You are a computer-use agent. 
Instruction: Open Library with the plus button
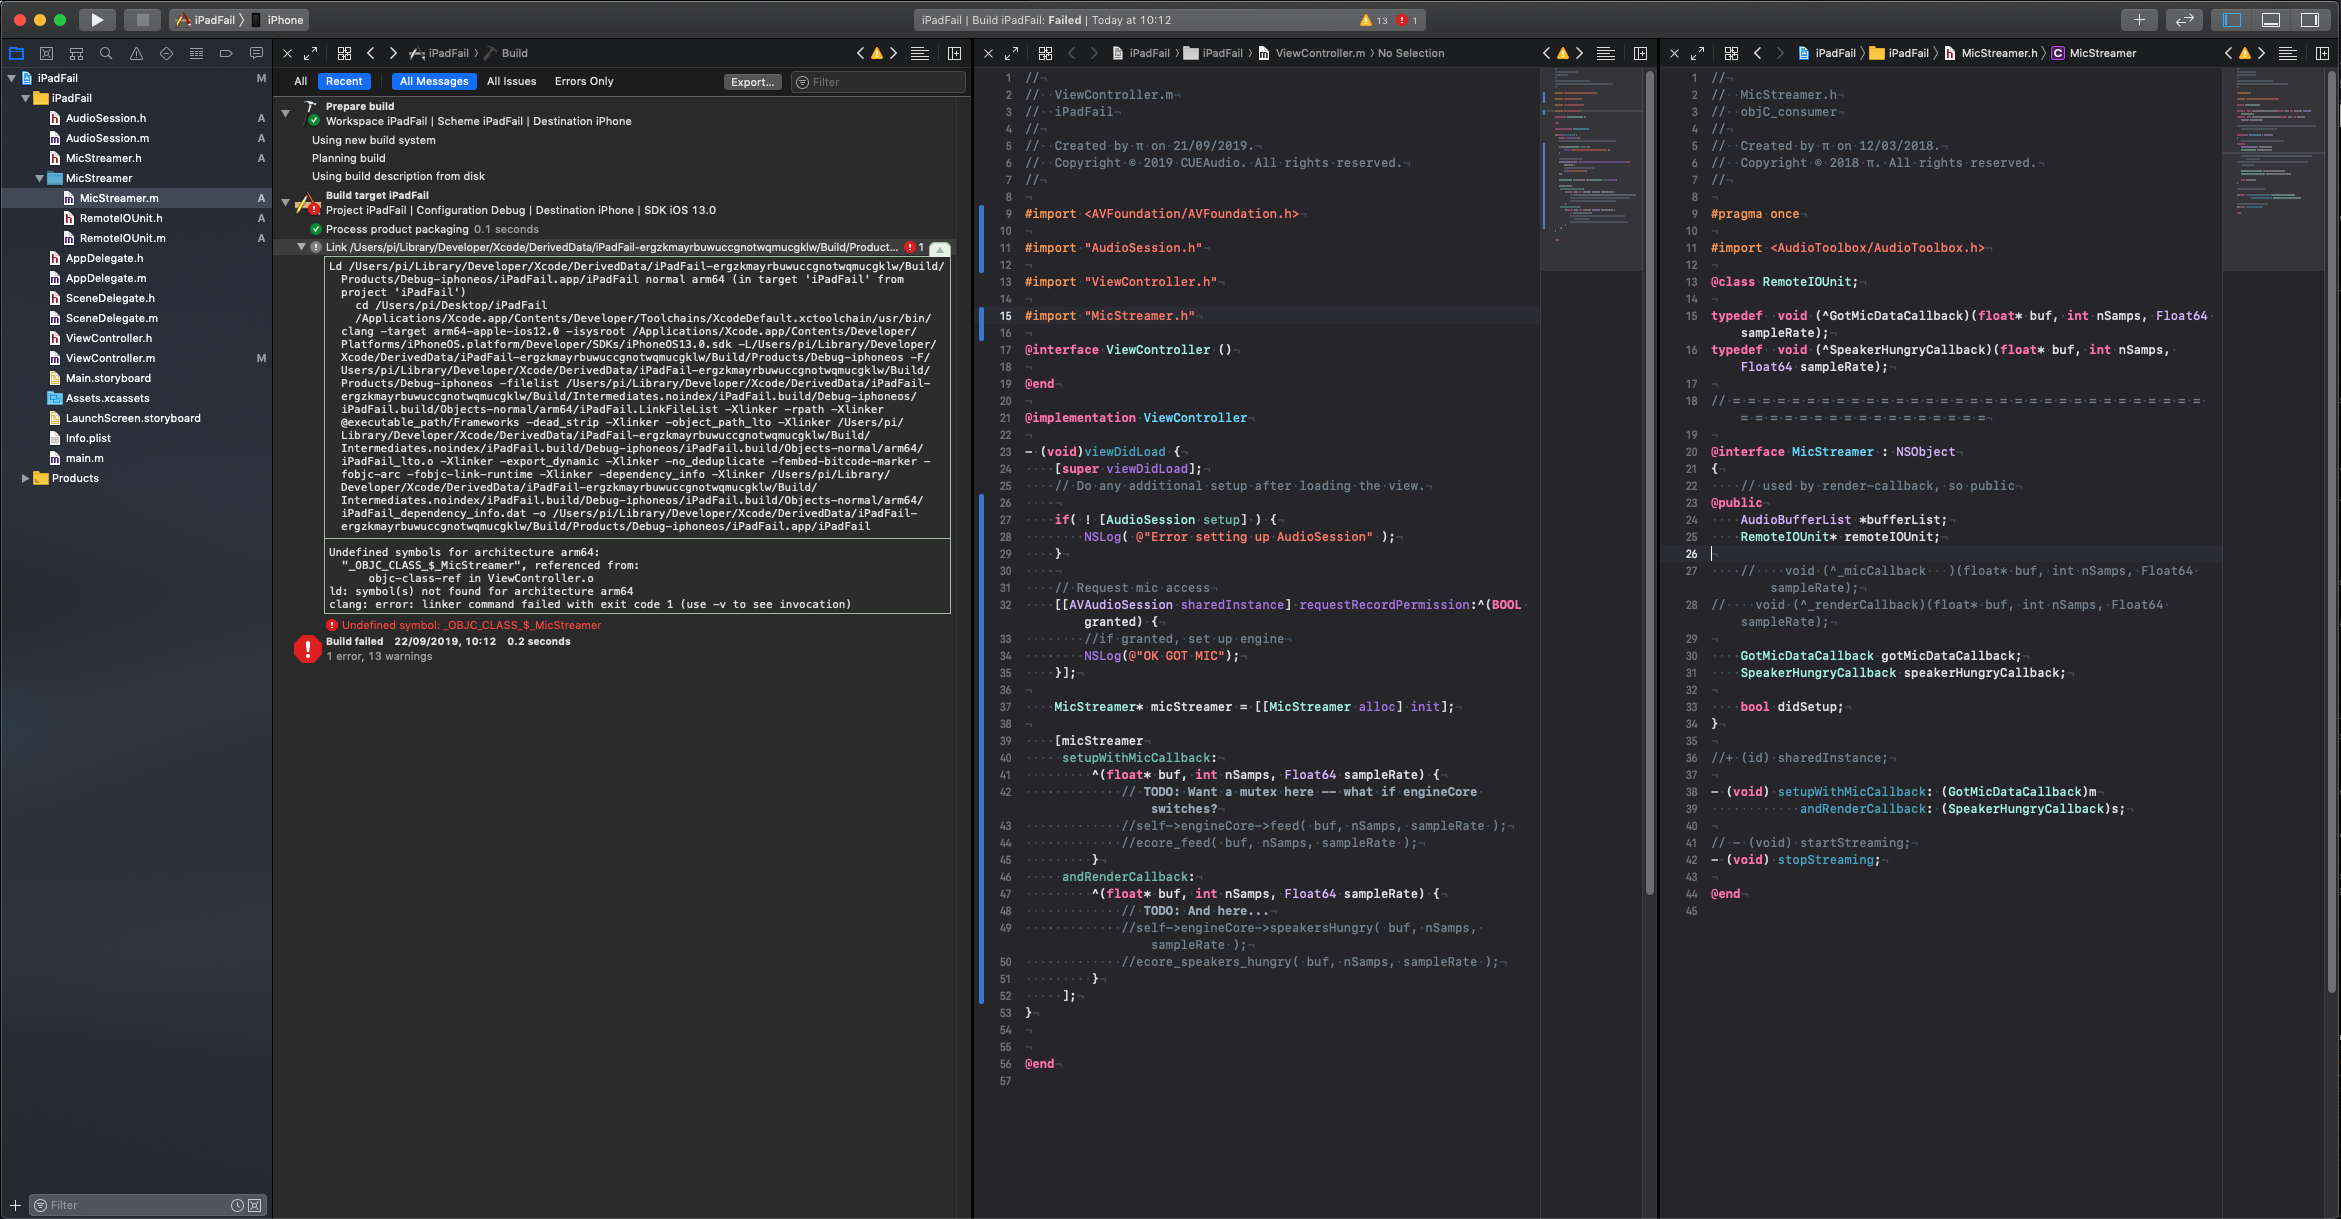pos(2139,20)
